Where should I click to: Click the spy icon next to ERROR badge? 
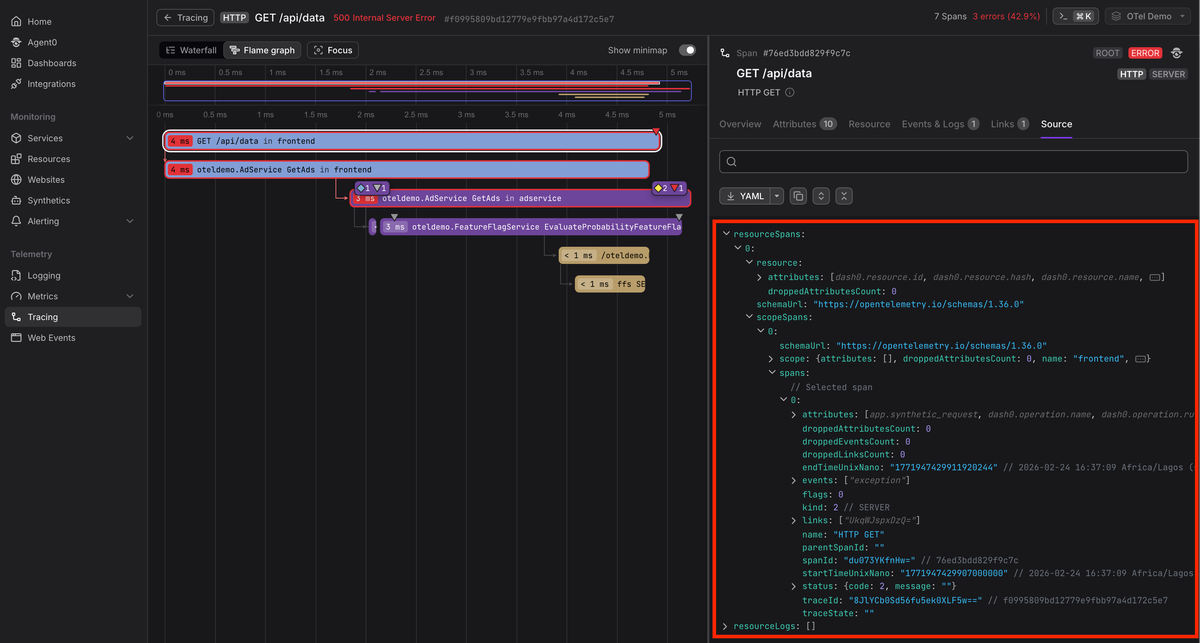click(x=1177, y=53)
